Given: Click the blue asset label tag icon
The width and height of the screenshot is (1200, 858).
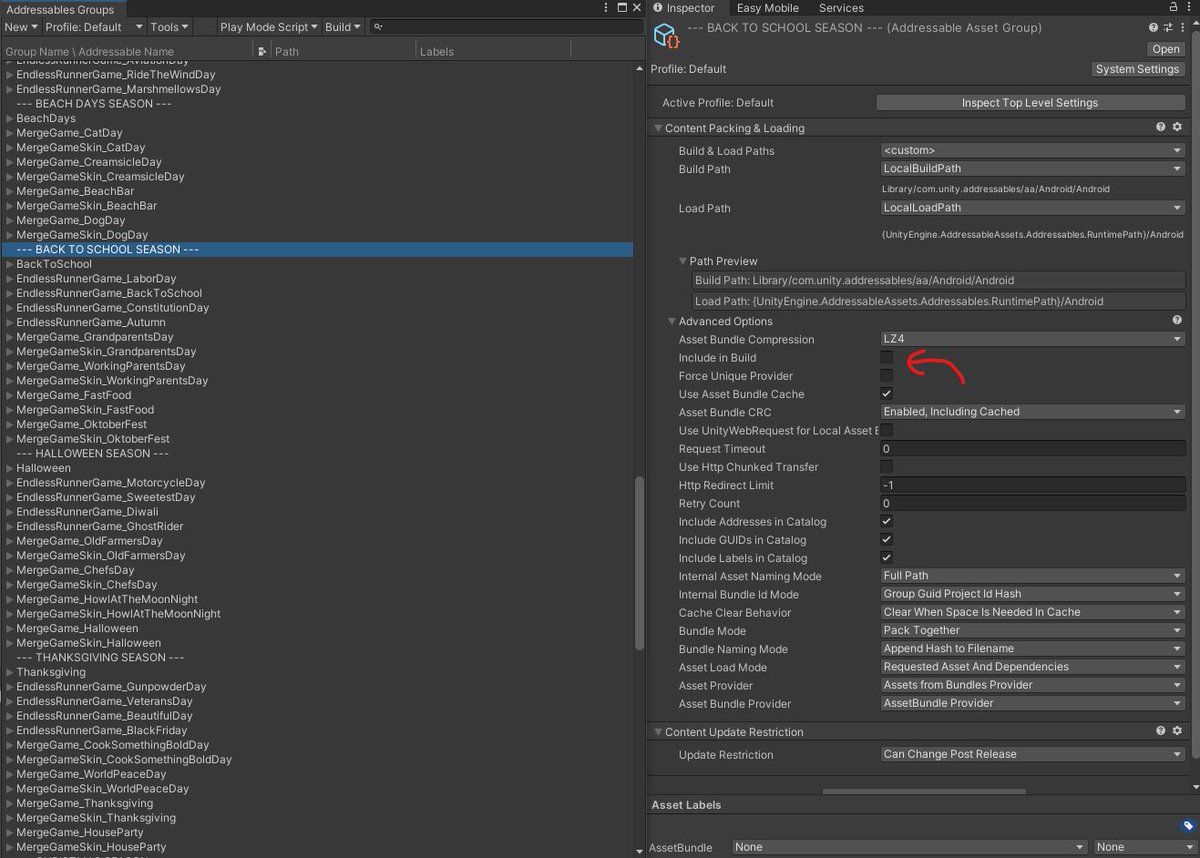Looking at the screenshot, I should pos(1188,826).
